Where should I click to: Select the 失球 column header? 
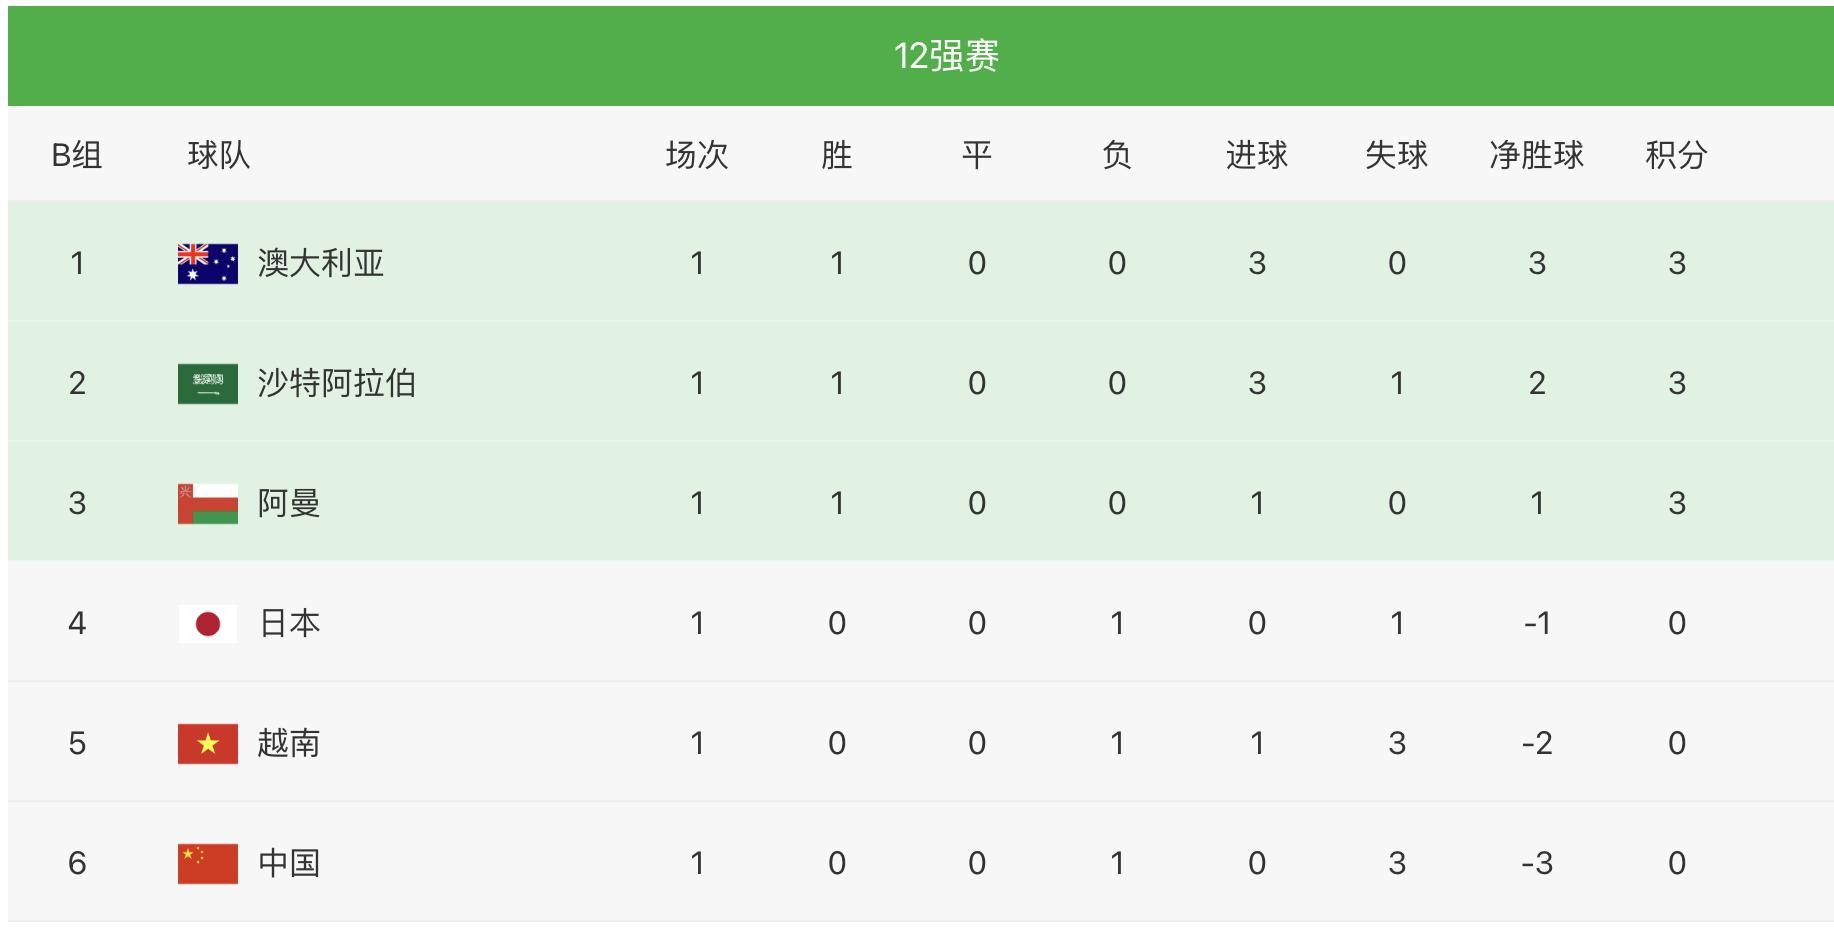(x=1396, y=155)
